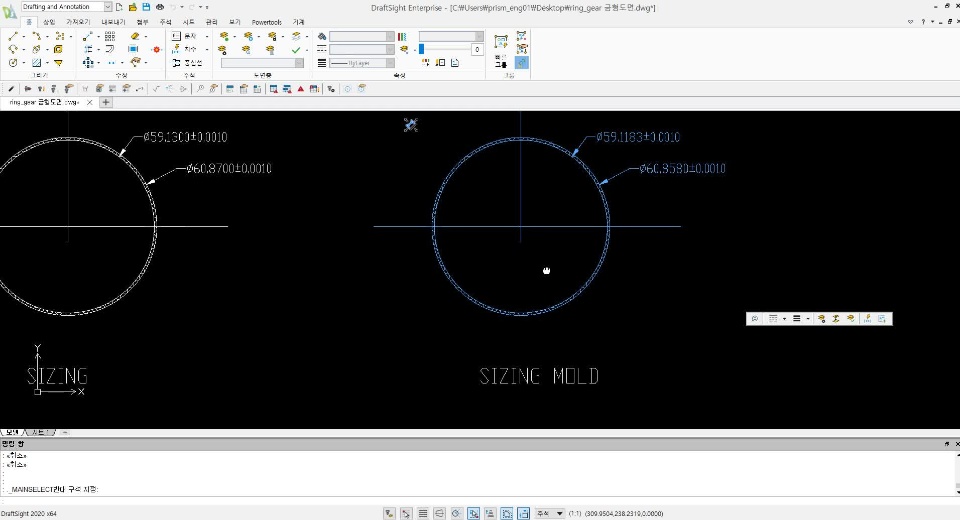This screenshot has width=960, height=520.
Task: Select the Eraser delete tool in the ribbon
Action: 135,36
